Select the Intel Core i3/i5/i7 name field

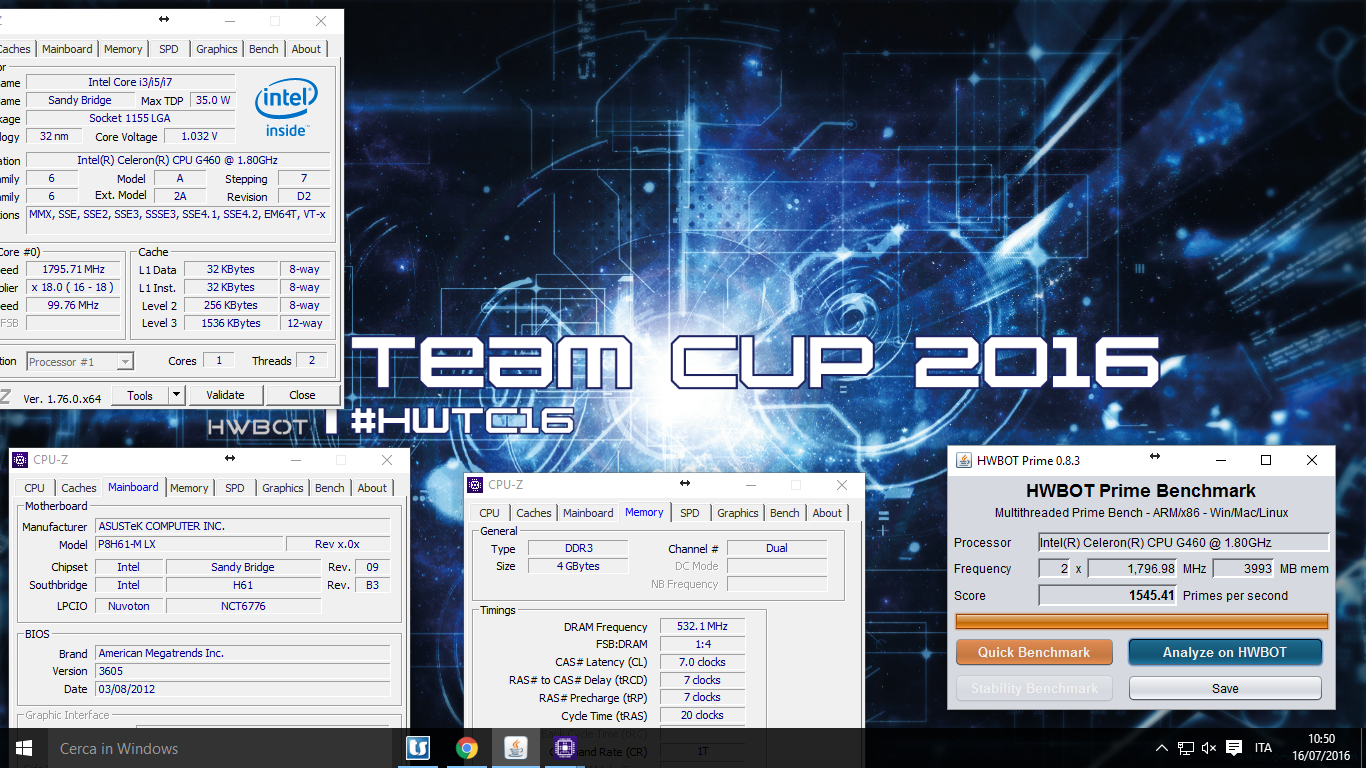click(130, 82)
